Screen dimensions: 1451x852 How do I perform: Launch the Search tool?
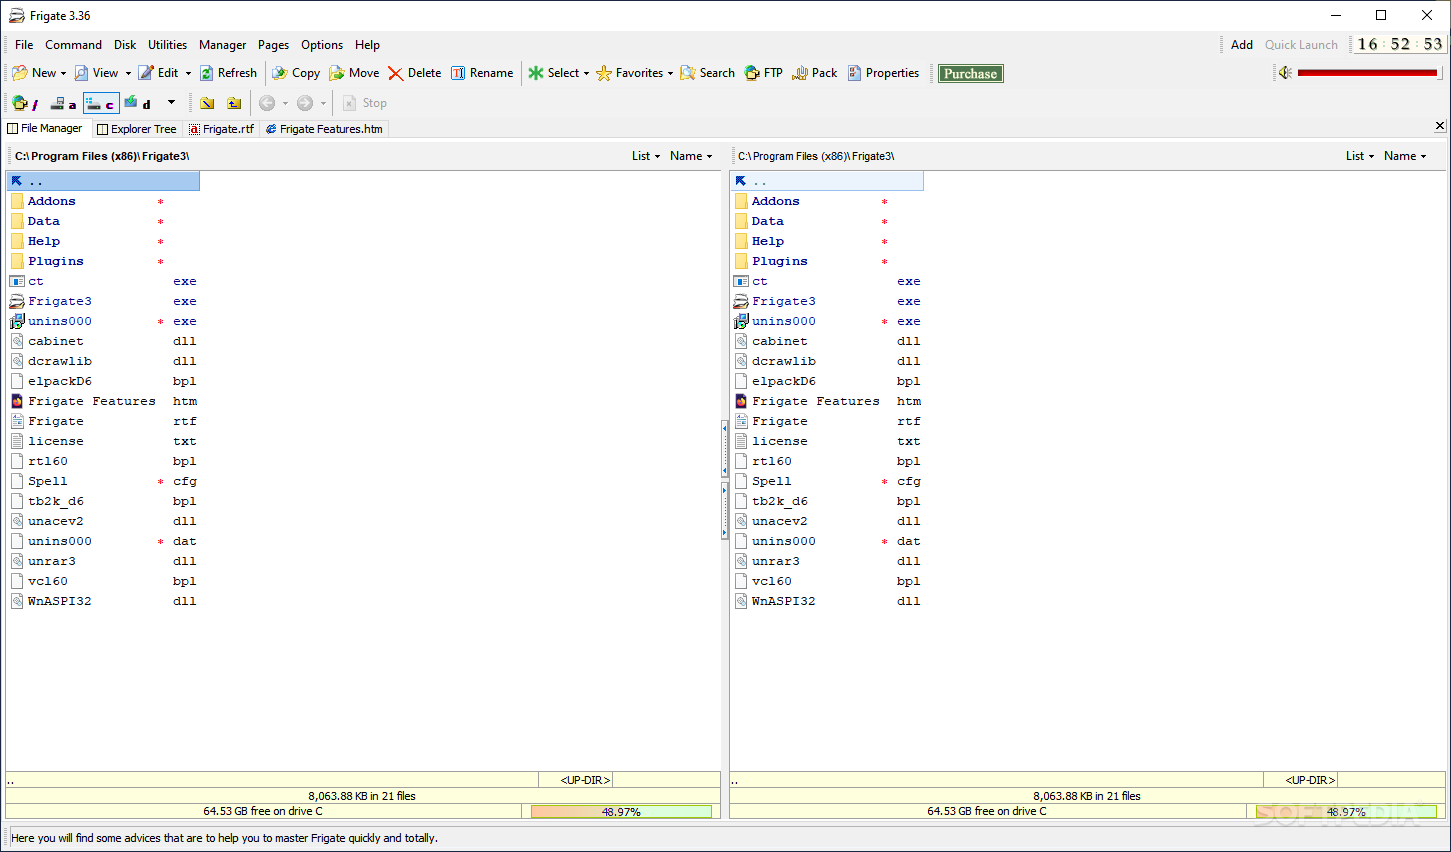point(707,73)
